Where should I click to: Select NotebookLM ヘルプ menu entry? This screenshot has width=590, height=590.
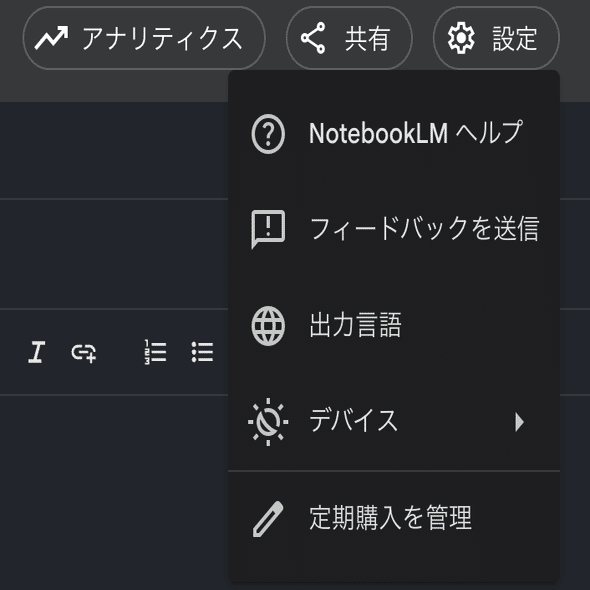394,134
